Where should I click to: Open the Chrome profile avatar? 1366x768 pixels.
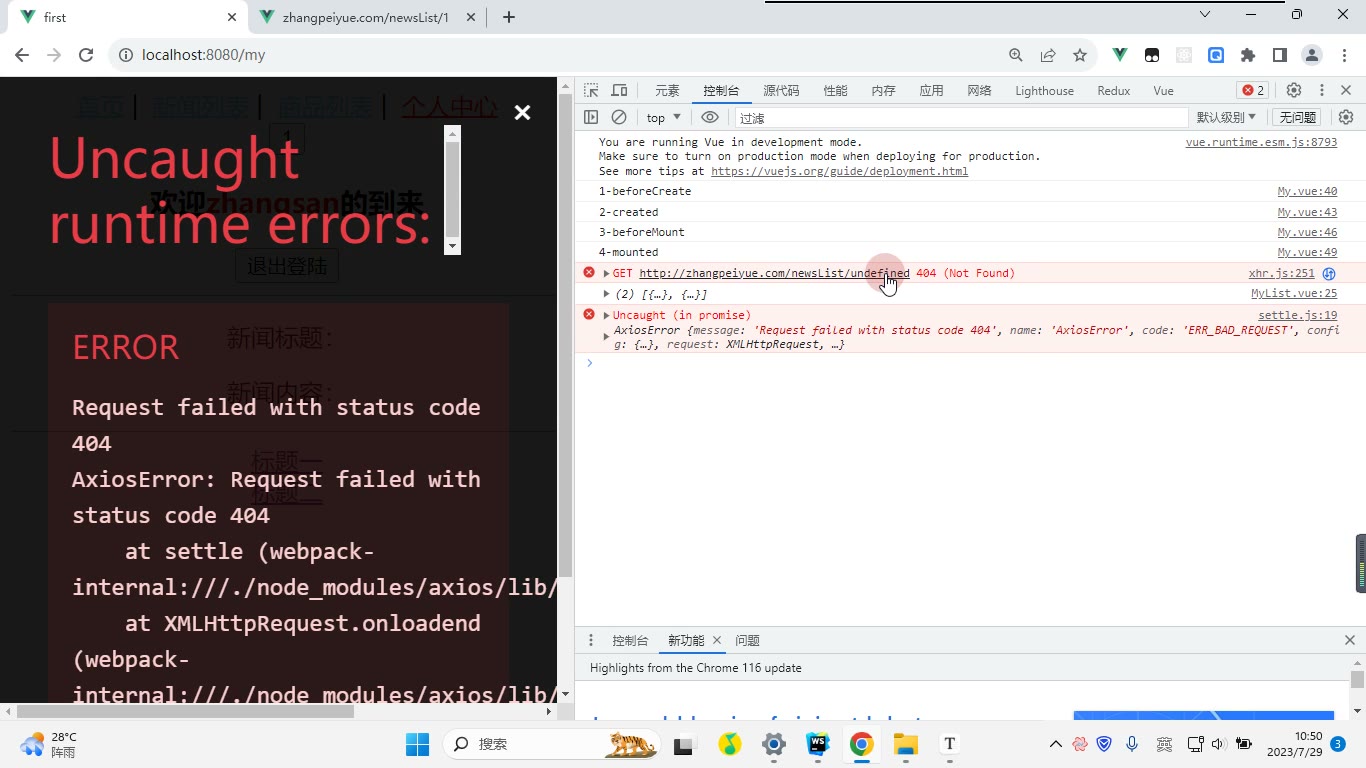click(x=1311, y=55)
